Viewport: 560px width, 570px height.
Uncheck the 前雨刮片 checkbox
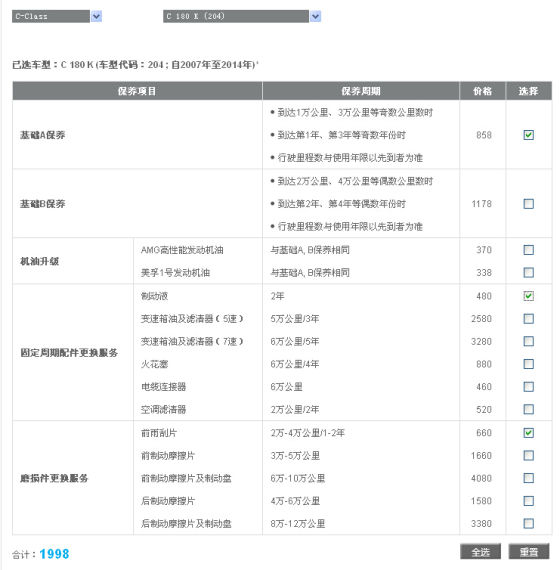[x=528, y=433]
